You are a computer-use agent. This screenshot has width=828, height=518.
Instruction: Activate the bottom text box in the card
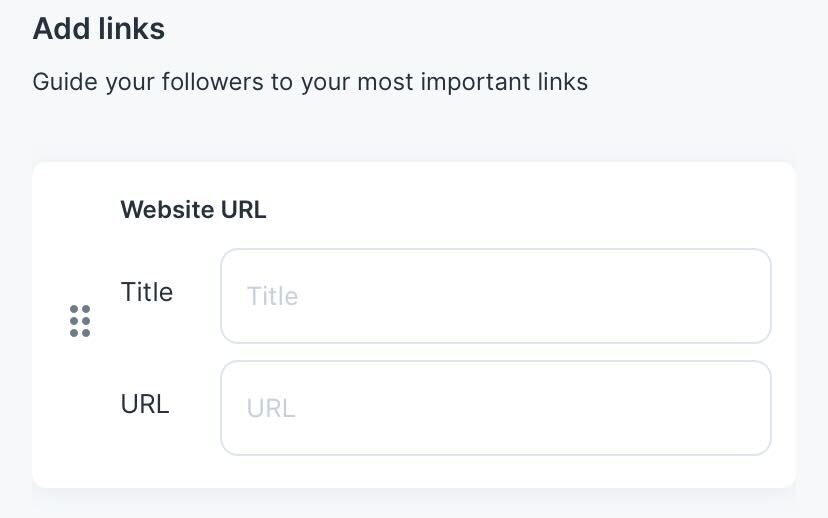point(495,408)
